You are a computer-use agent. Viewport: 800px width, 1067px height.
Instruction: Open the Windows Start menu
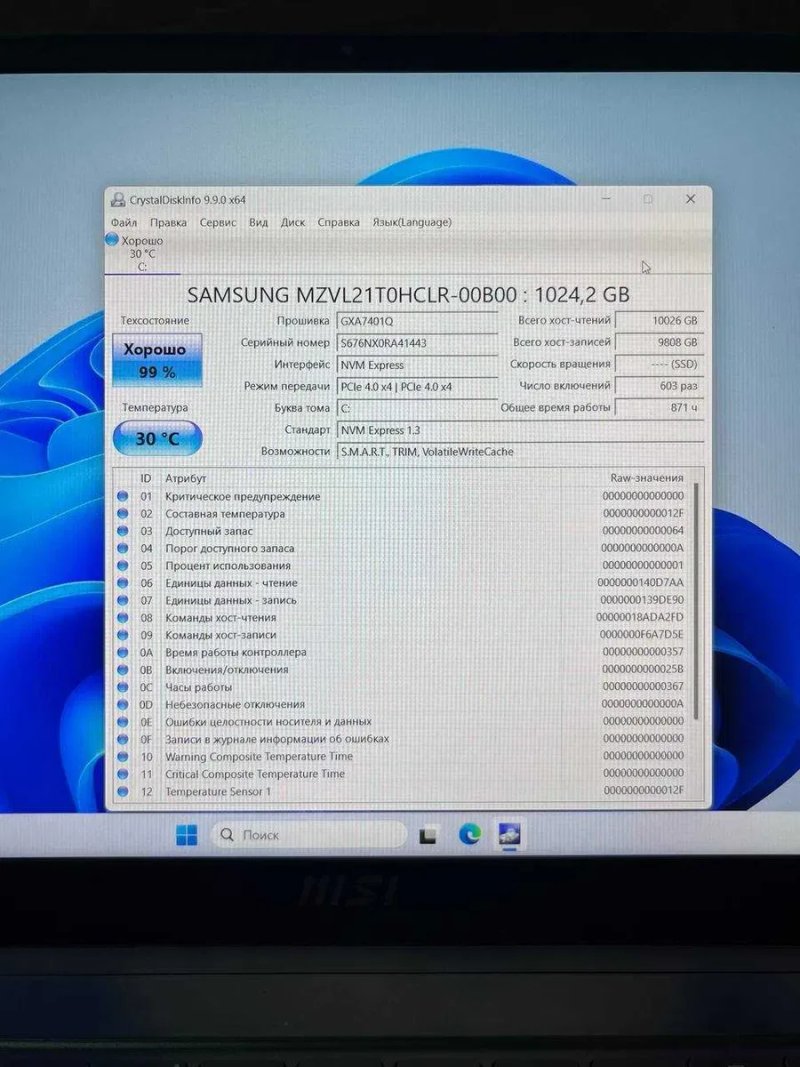tap(186, 835)
